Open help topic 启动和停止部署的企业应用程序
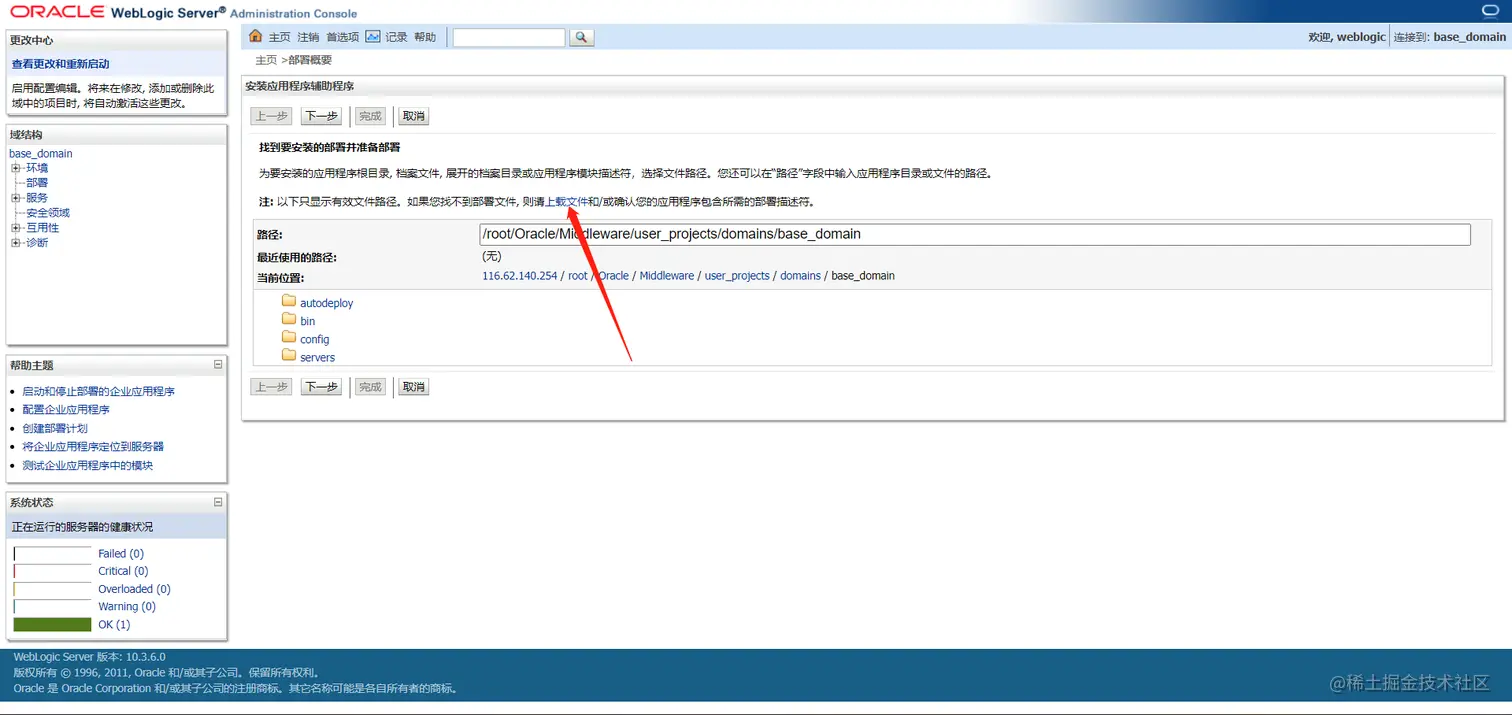Viewport: 1512px width, 715px height. pyautogui.click(x=99, y=391)
